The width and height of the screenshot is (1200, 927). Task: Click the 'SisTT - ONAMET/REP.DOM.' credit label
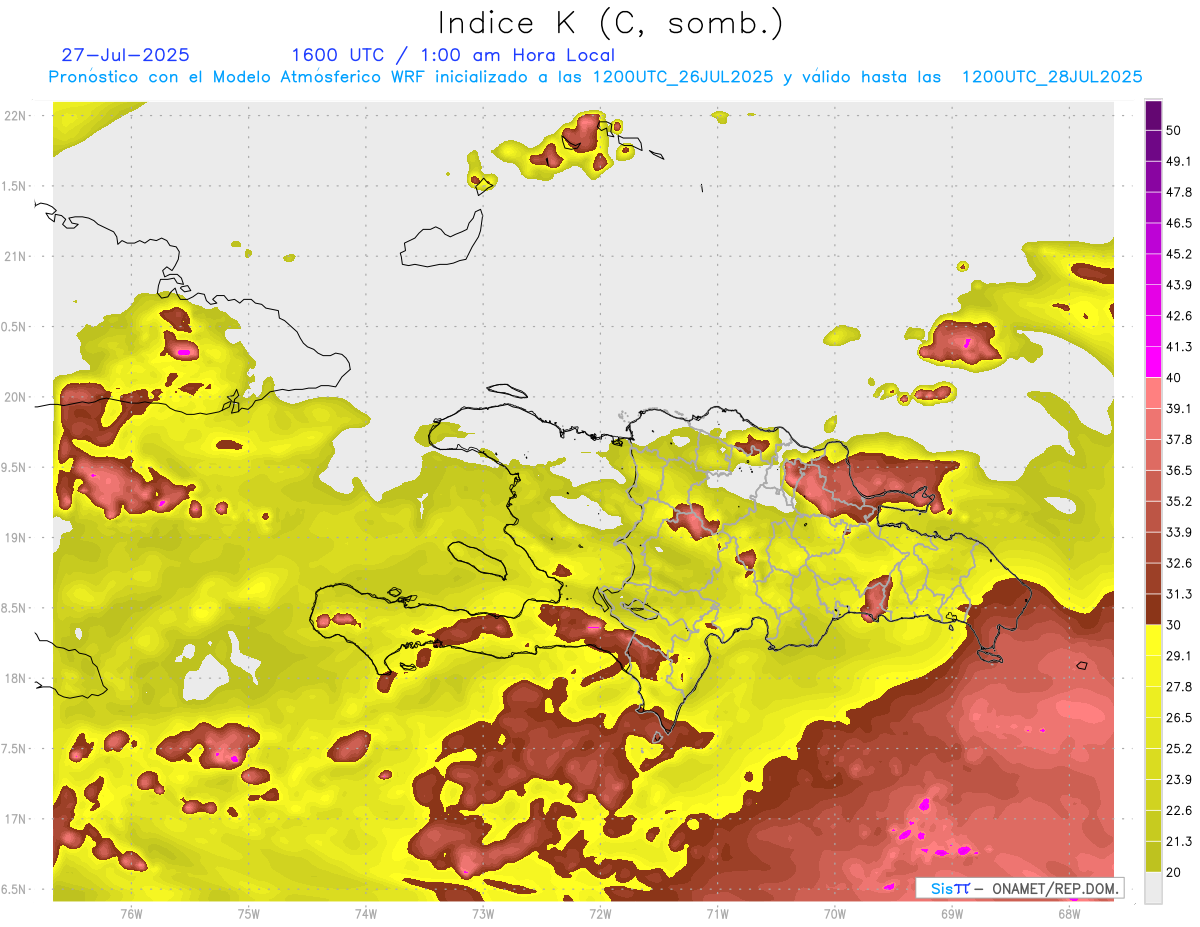click(1020, 888)
